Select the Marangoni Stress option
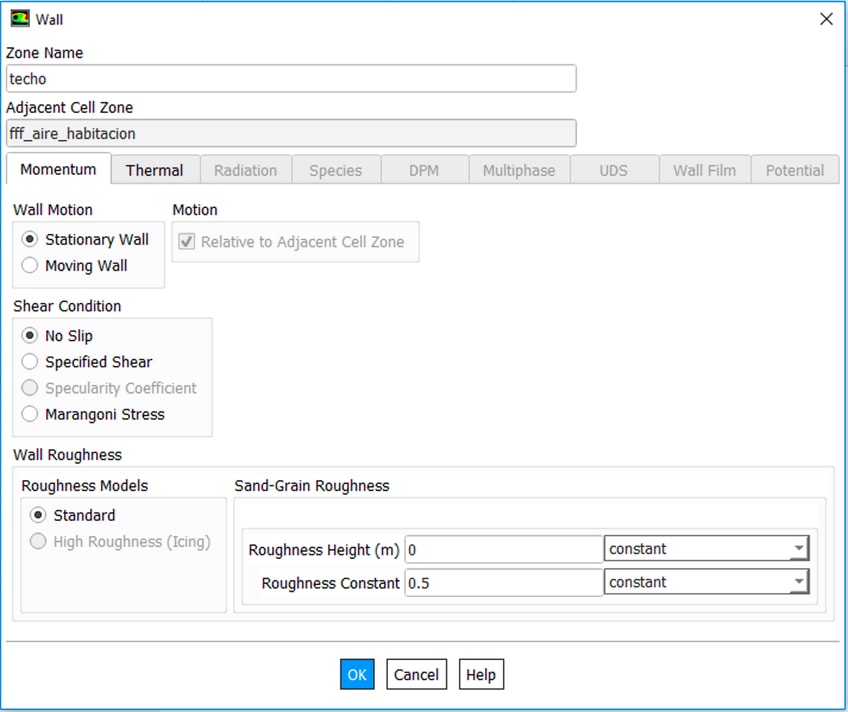This screenshot has width=848, height=712. pyautogui.click(x=30, y=414)
